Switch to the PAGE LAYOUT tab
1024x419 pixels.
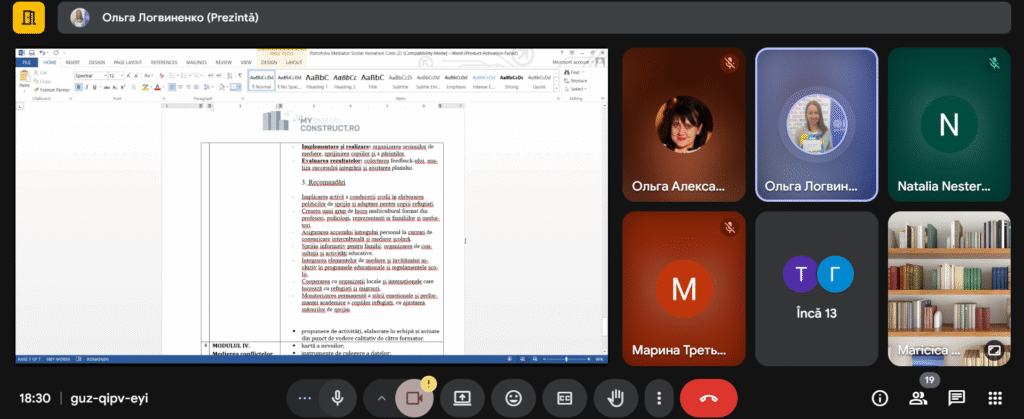pyautogui.click(x=127, y=63)
